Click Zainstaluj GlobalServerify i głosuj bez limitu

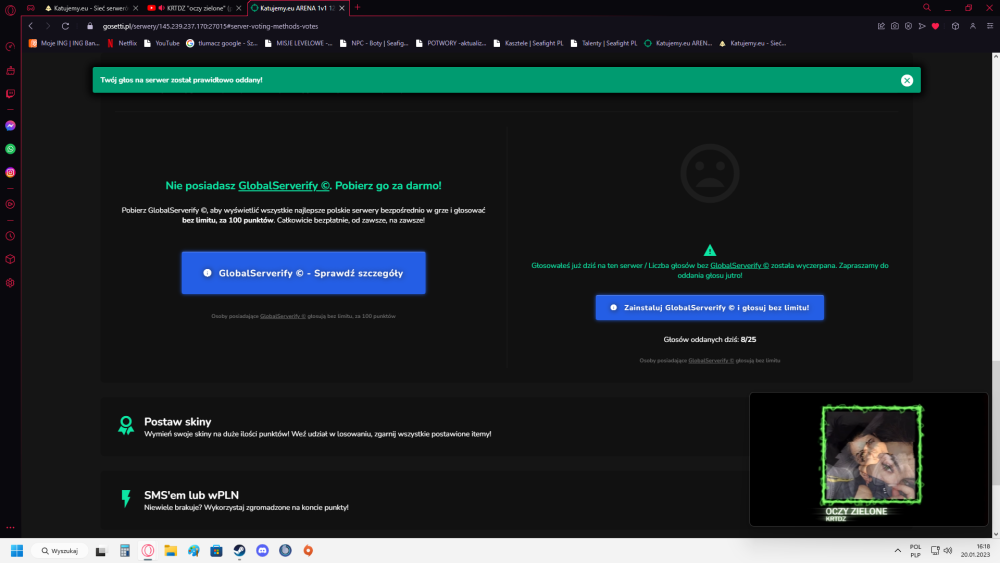tap(709, 307)
